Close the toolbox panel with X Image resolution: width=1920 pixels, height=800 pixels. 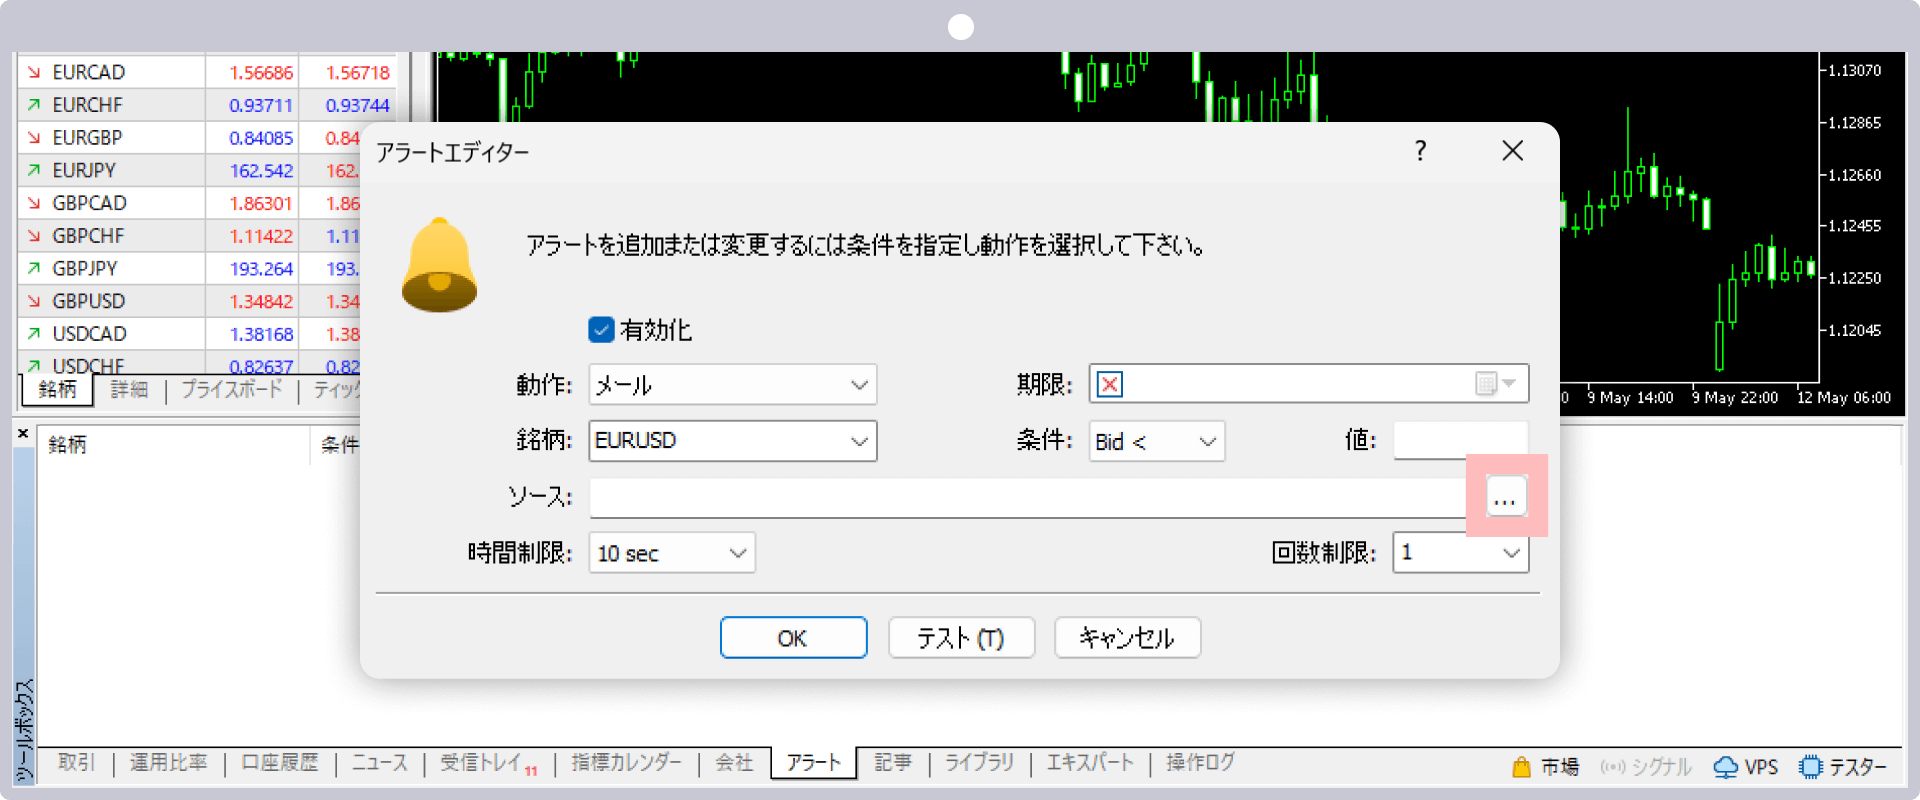point(23,433)
